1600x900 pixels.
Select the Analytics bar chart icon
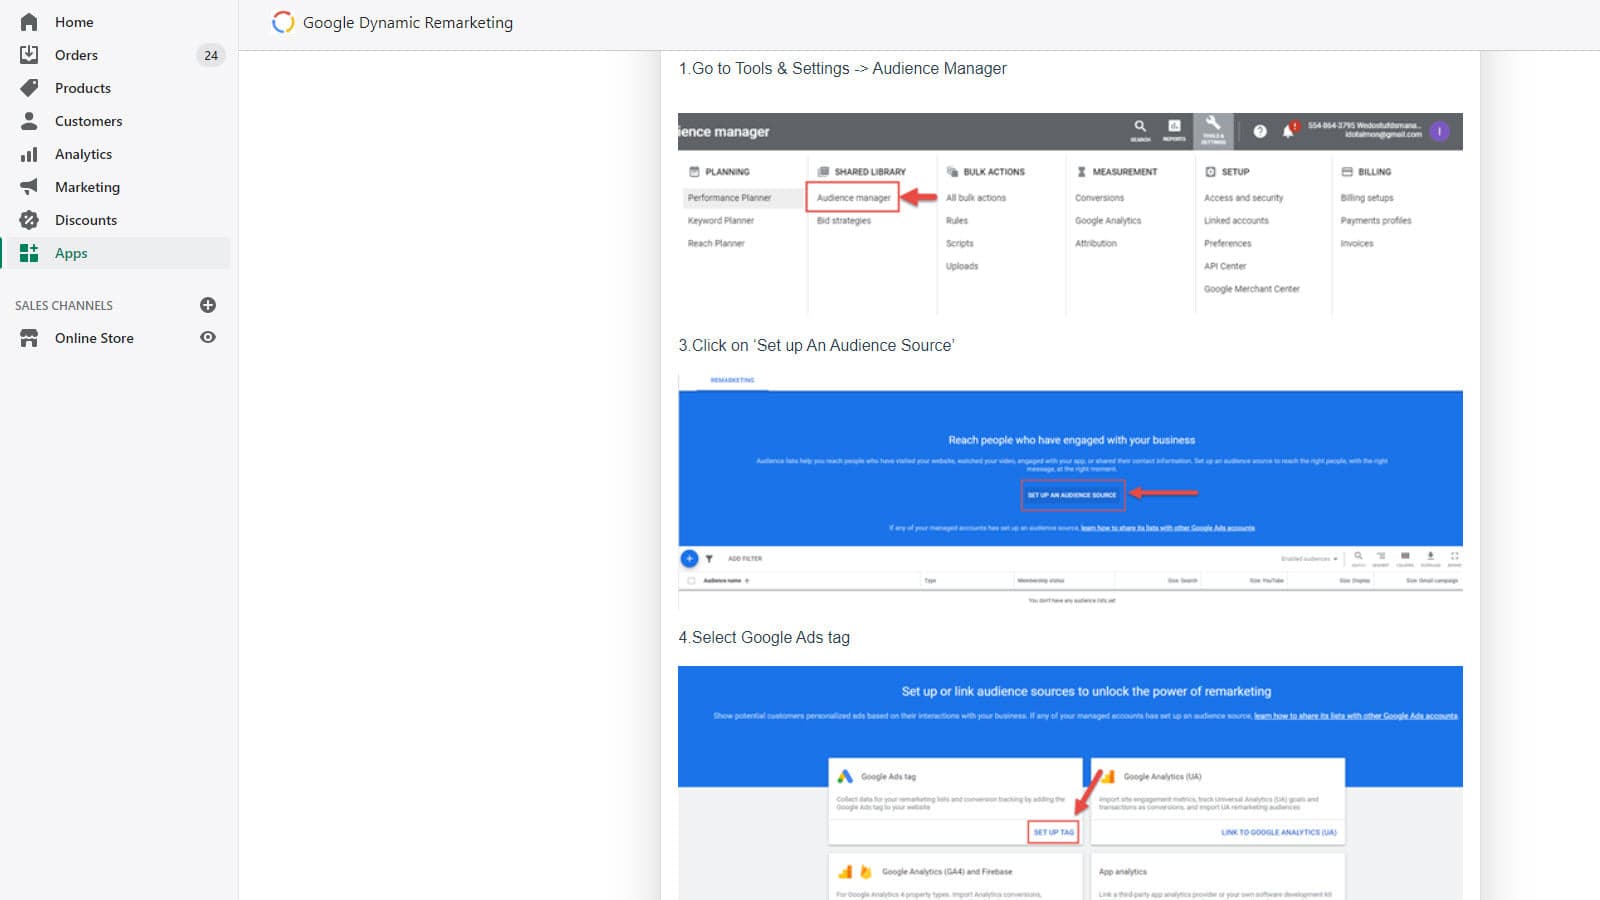[x=29, y=154]
